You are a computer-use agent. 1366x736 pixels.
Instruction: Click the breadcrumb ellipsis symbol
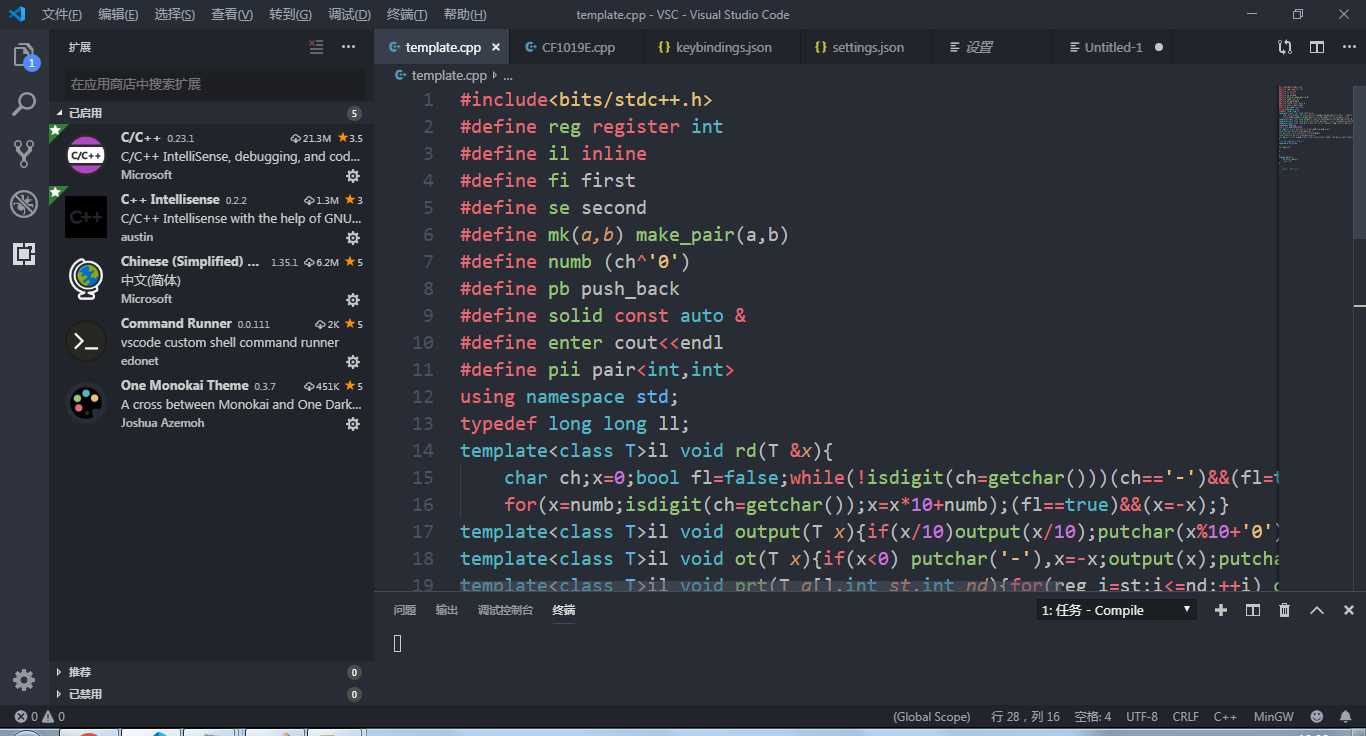(x=508, y=75)
